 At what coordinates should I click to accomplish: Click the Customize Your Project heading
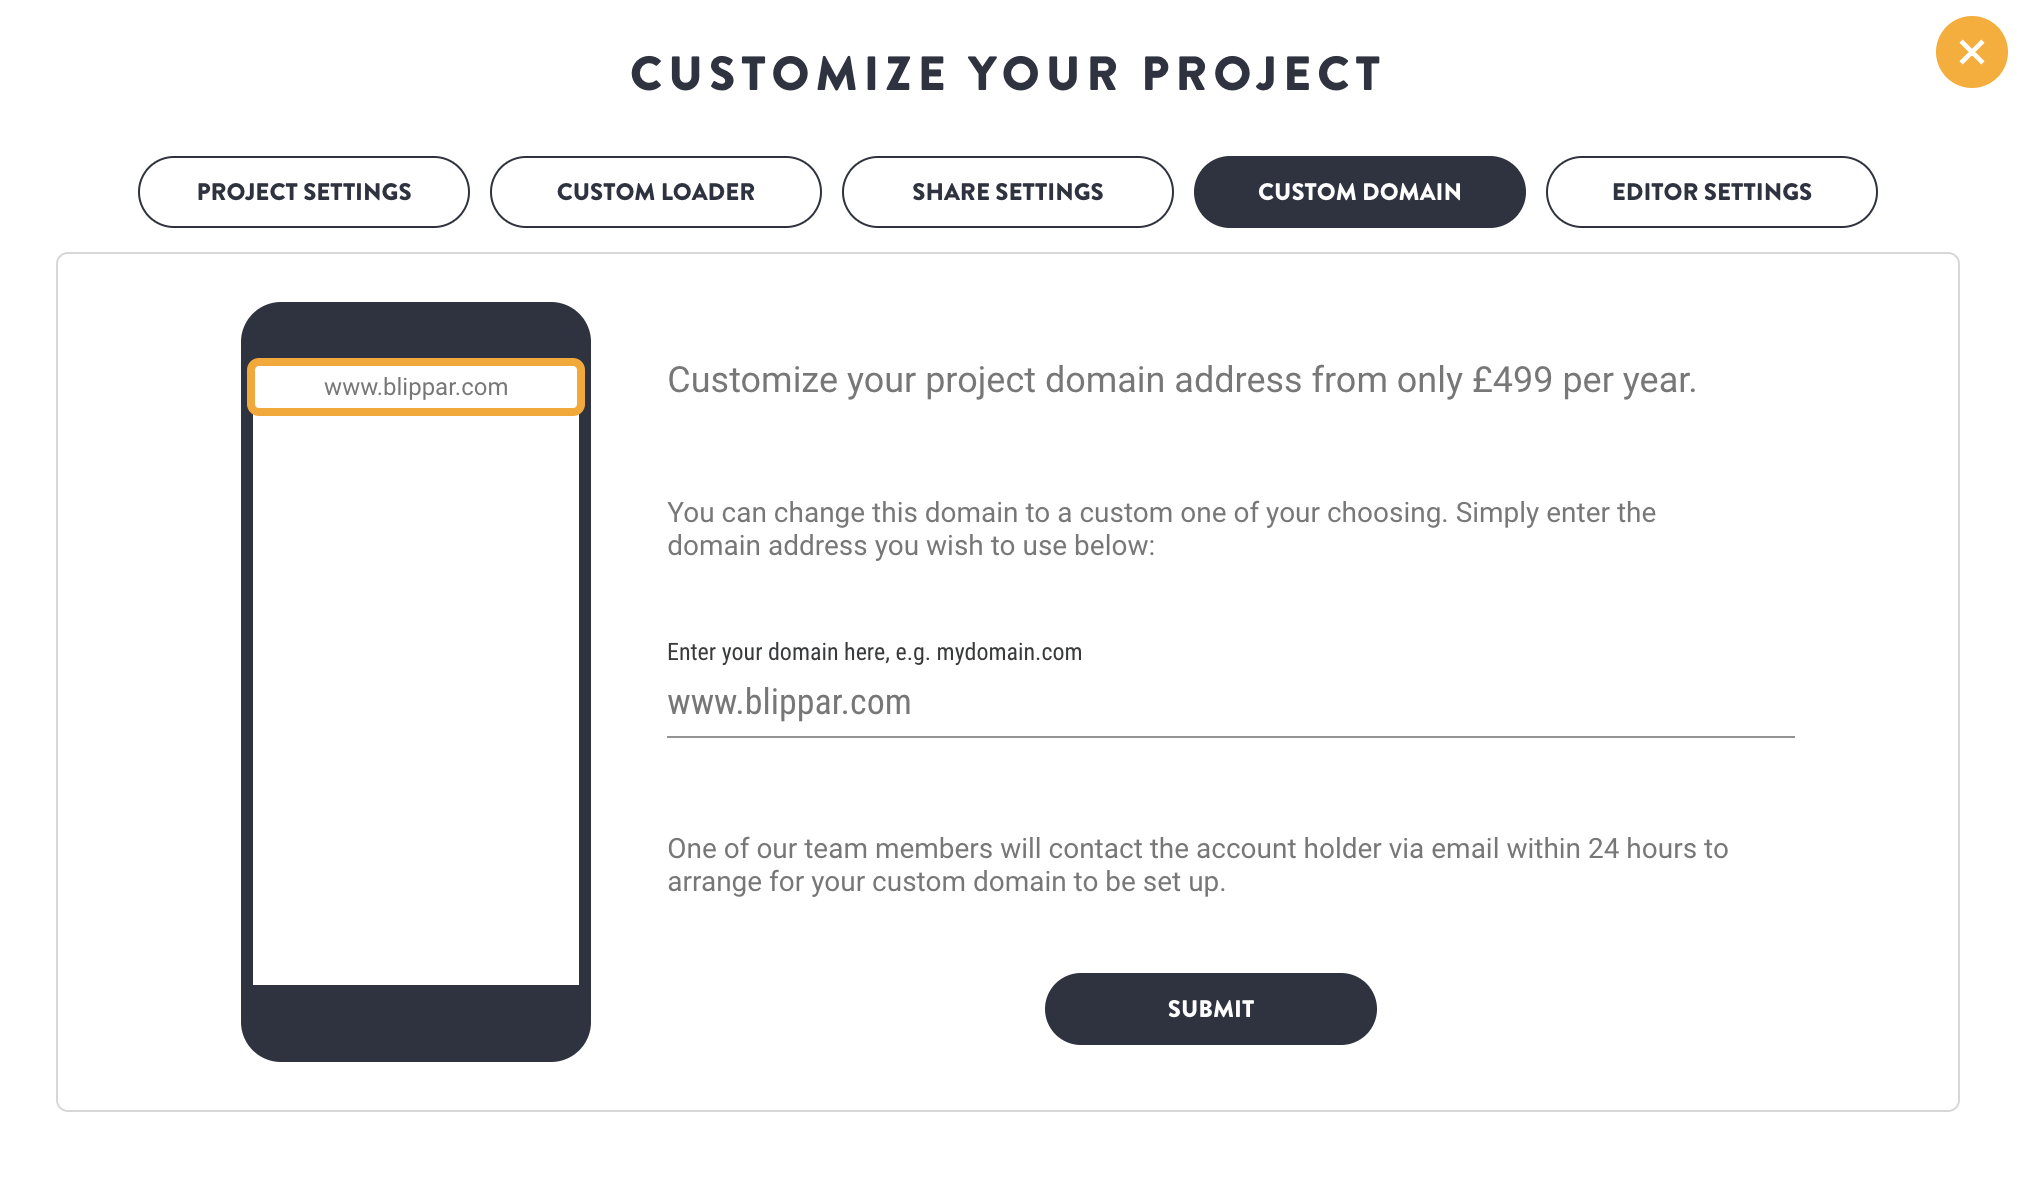1007,74
